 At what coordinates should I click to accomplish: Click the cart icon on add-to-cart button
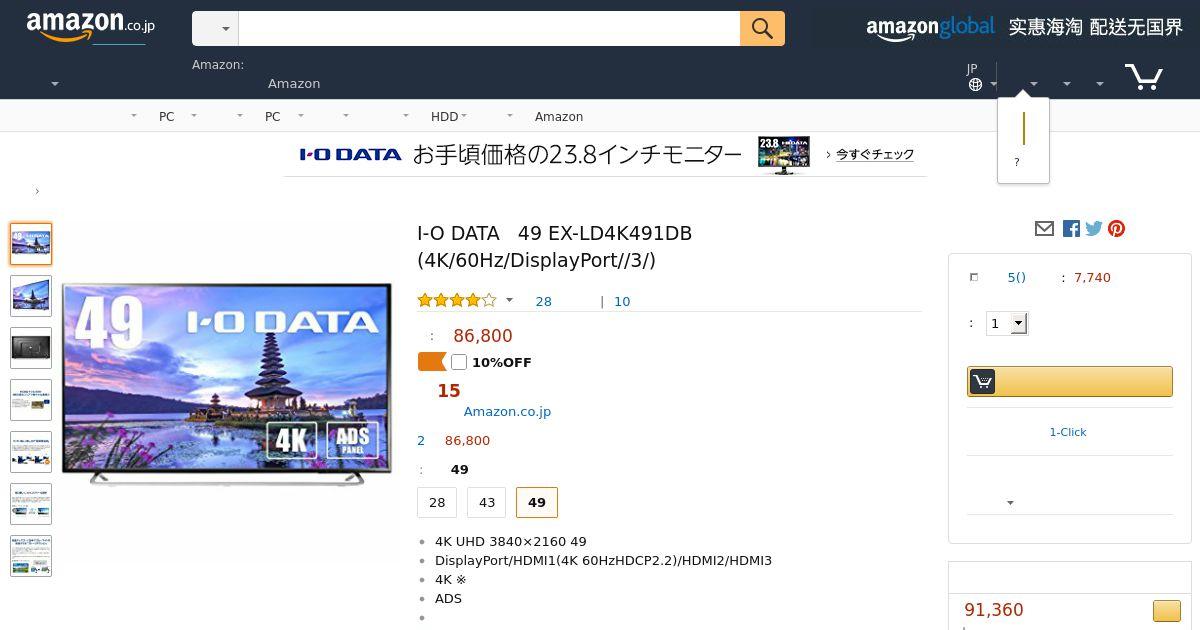point(982,381)
